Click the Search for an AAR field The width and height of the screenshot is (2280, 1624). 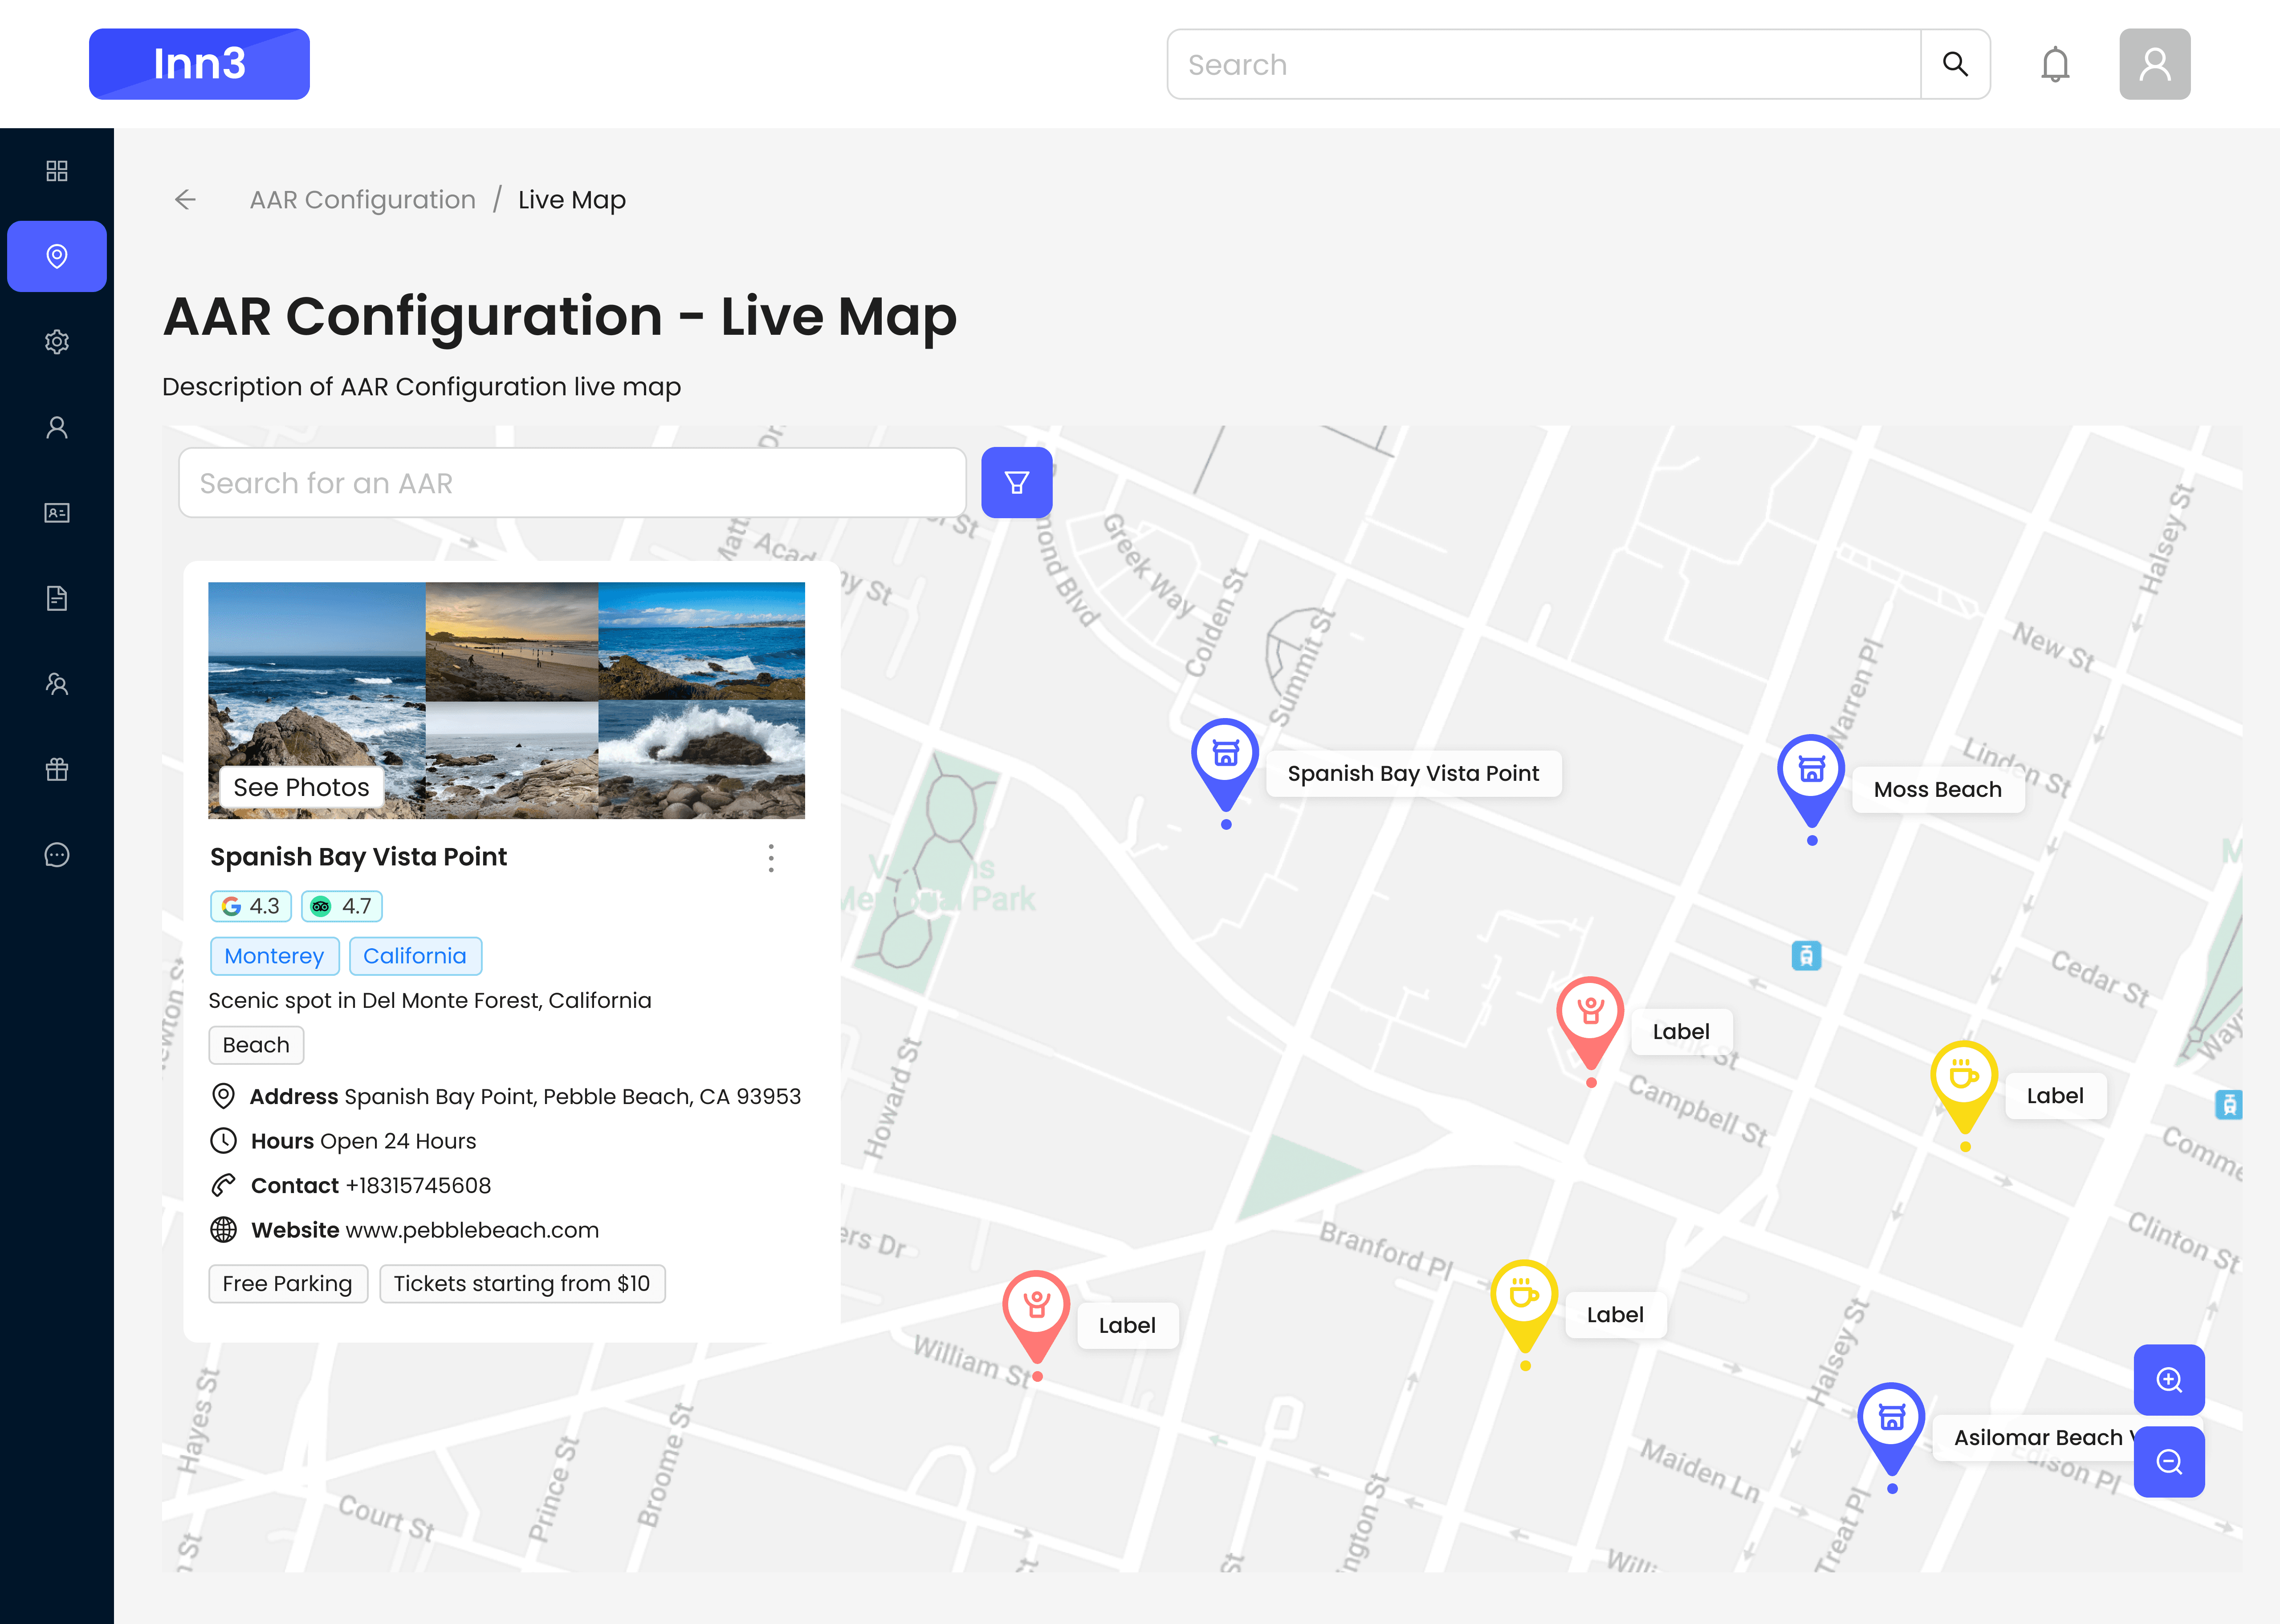(x=572, y=483)
